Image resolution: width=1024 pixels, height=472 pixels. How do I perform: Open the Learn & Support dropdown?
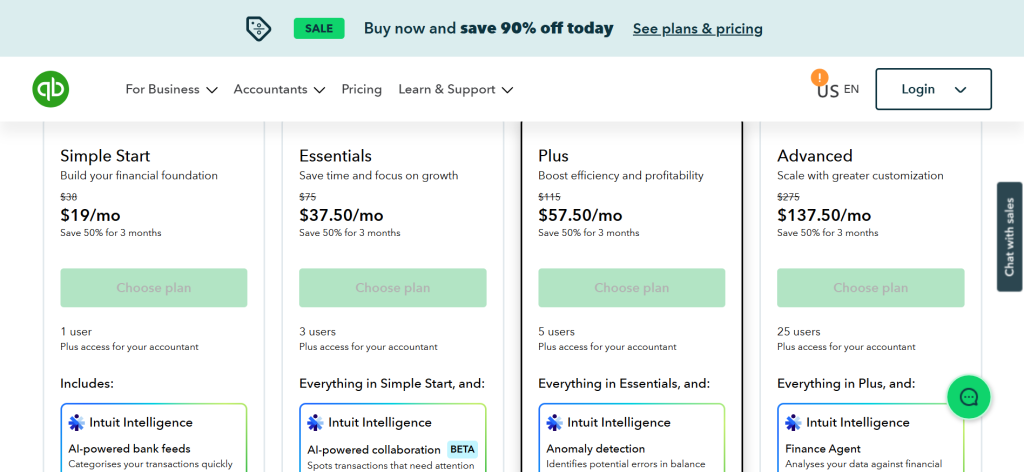(x=455, y=89)
